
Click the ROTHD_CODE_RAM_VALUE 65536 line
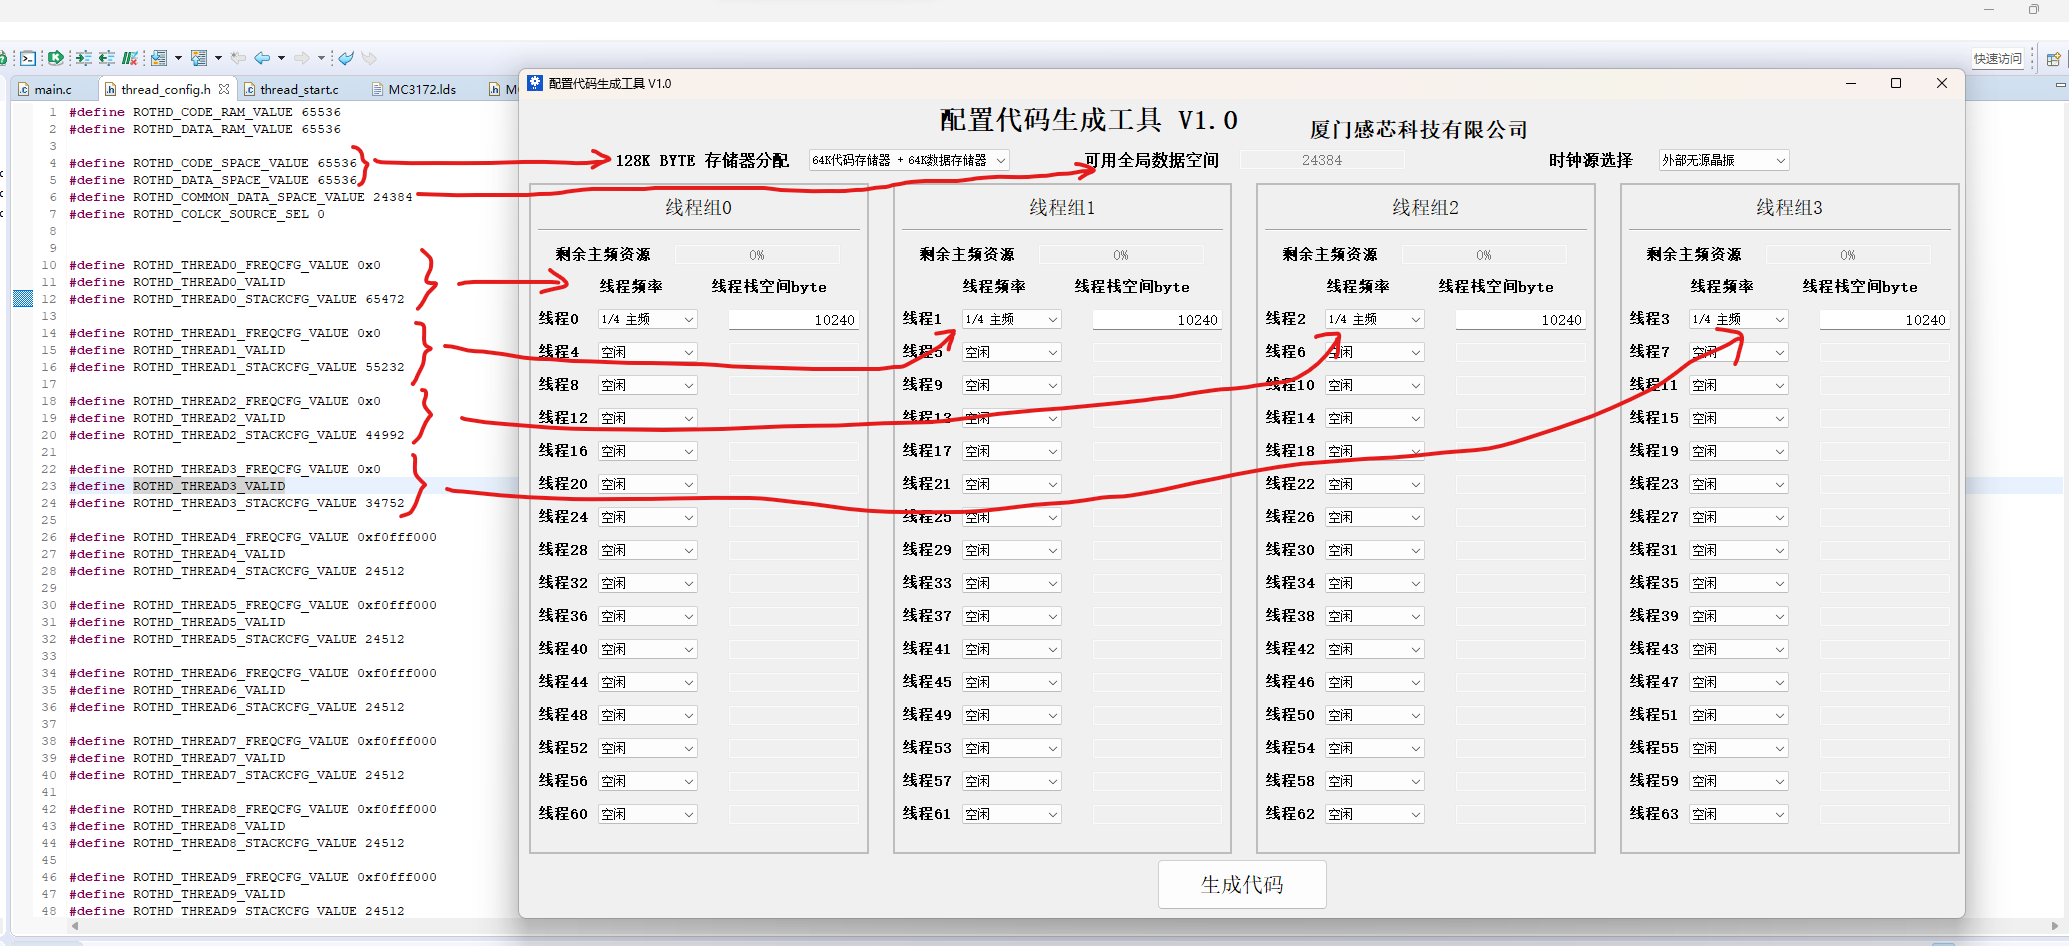click(205, 112)
